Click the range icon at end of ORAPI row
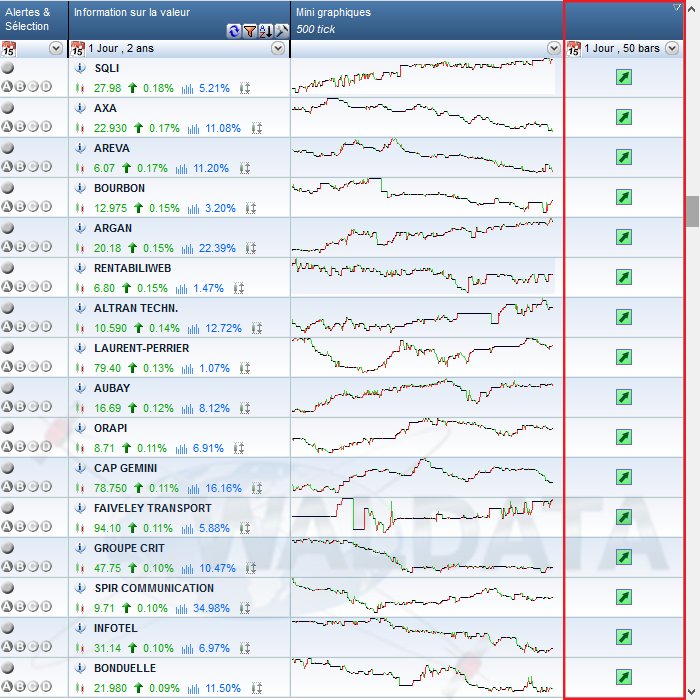 [x=239, y=448]
